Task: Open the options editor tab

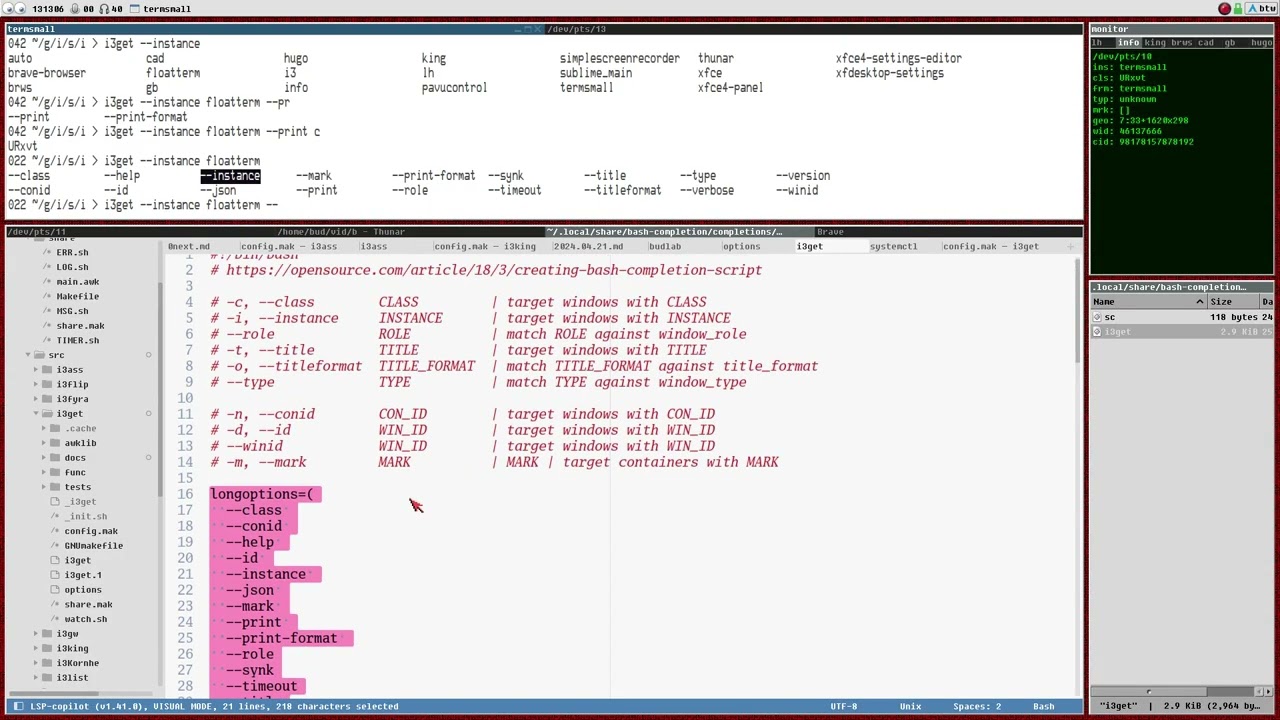Action: click(741, 246)
